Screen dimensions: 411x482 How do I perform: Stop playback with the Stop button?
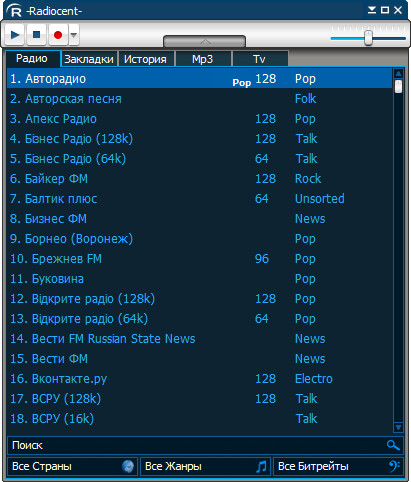(36, 35)
